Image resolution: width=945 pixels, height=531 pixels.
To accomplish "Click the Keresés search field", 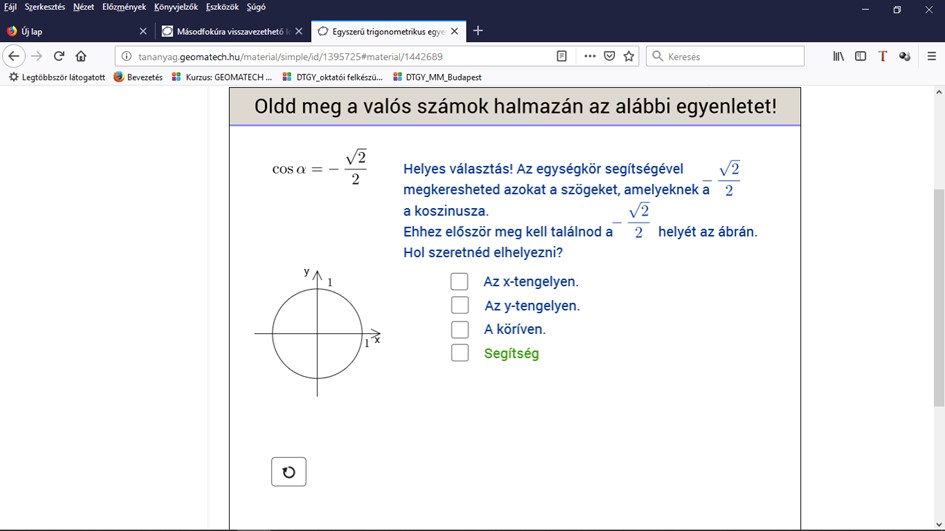I will pos(725,56).
